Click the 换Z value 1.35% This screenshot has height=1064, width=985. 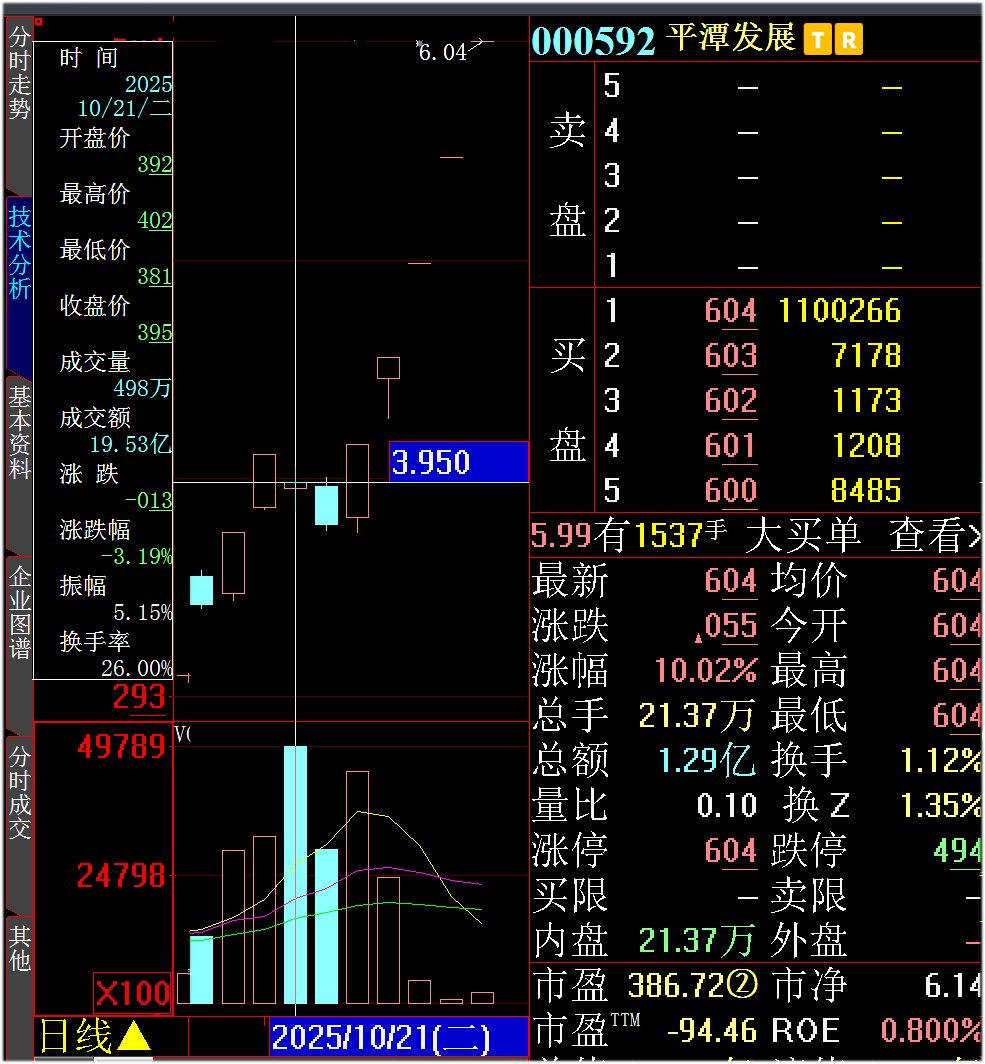pyautogui.click(x=940, y=805)
